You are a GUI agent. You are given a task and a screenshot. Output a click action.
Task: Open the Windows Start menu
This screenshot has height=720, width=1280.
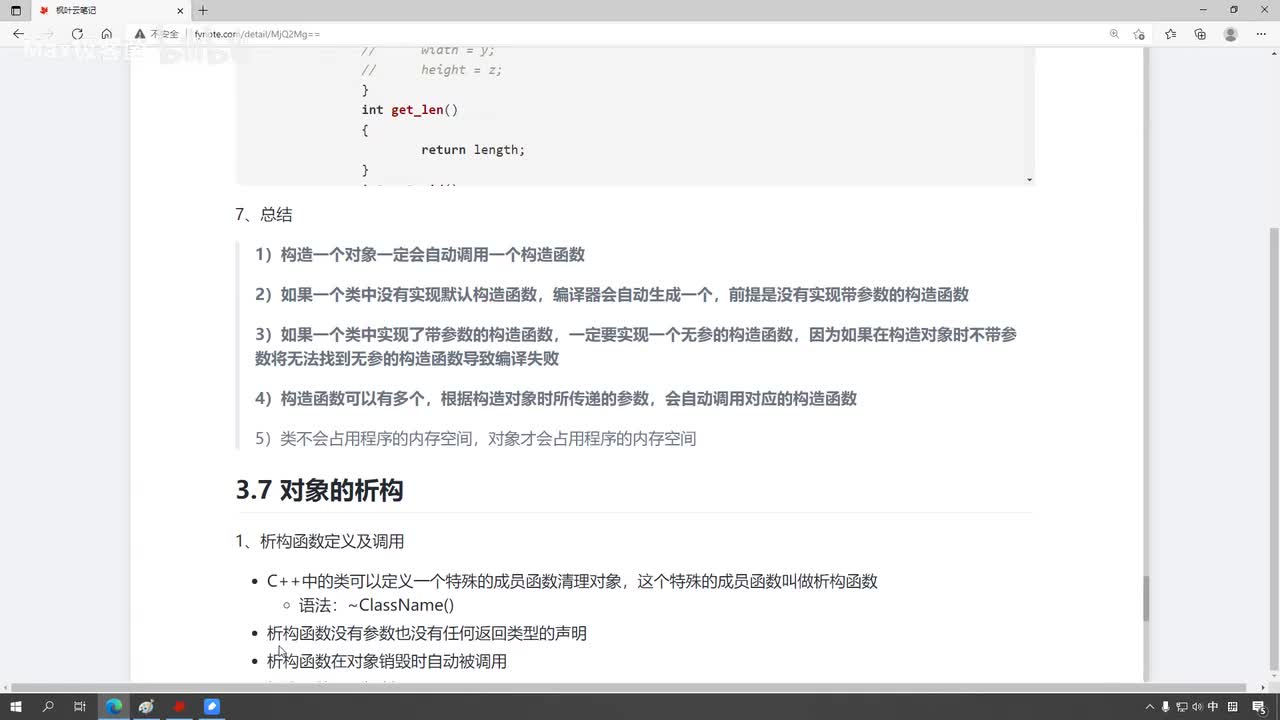point(16,707)
